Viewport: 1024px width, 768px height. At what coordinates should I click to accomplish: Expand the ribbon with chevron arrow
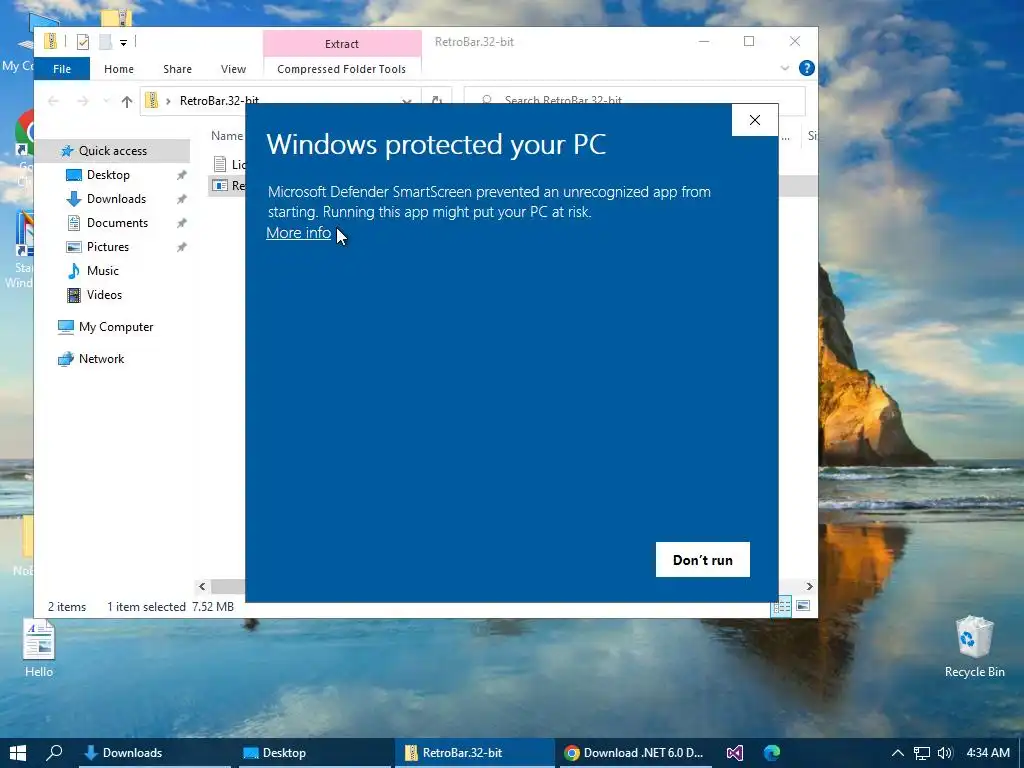coord(785,68)
